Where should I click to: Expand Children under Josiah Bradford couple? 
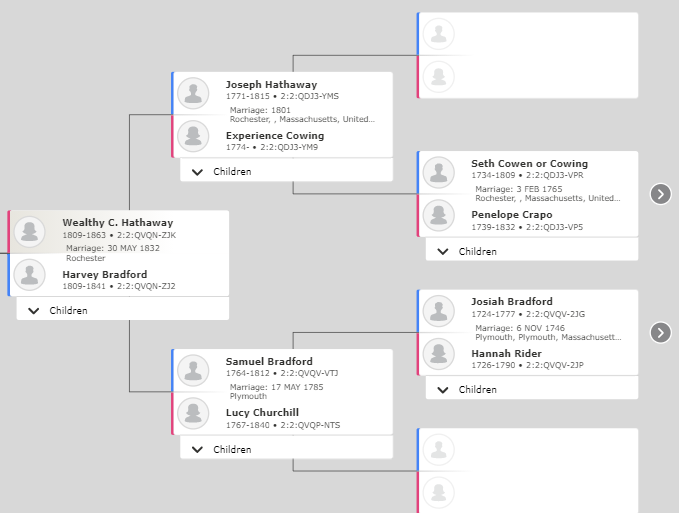[x=532, y=389]
